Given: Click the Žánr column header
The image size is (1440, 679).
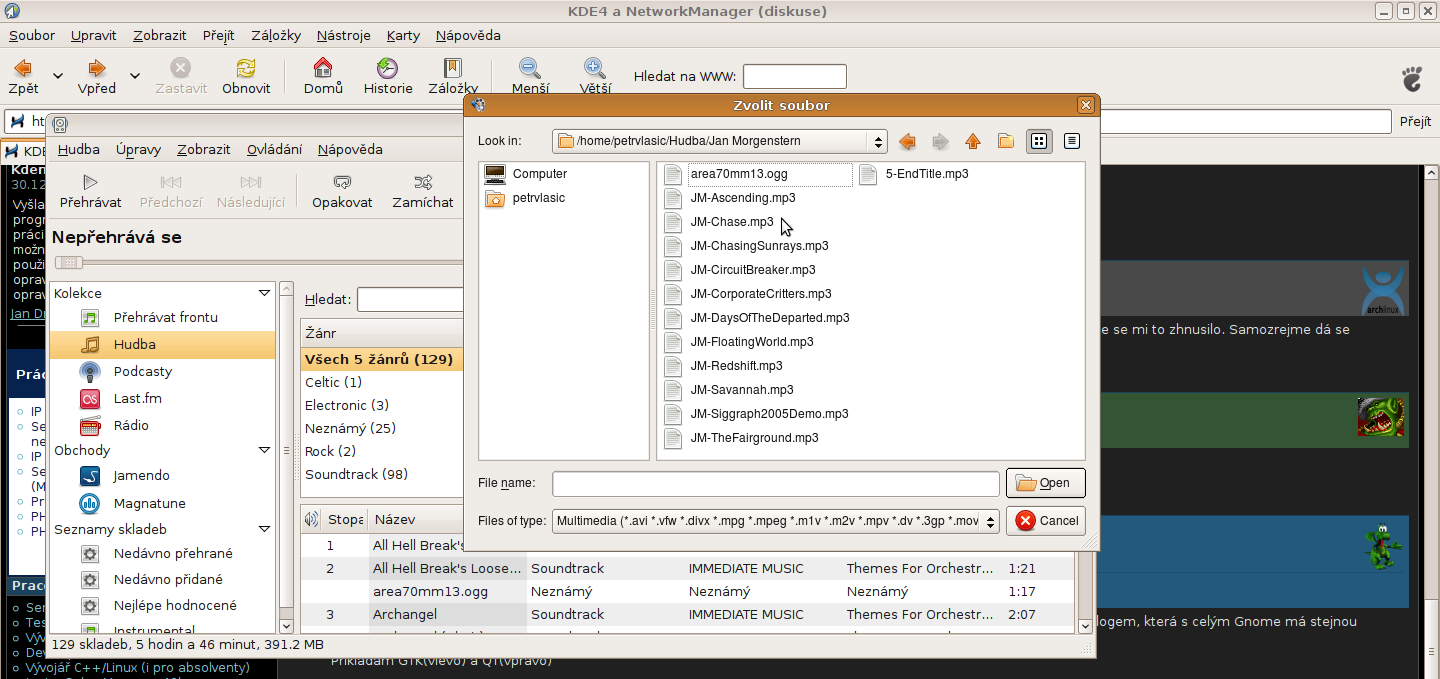Looking at the screenshot, I should [382, 333].
